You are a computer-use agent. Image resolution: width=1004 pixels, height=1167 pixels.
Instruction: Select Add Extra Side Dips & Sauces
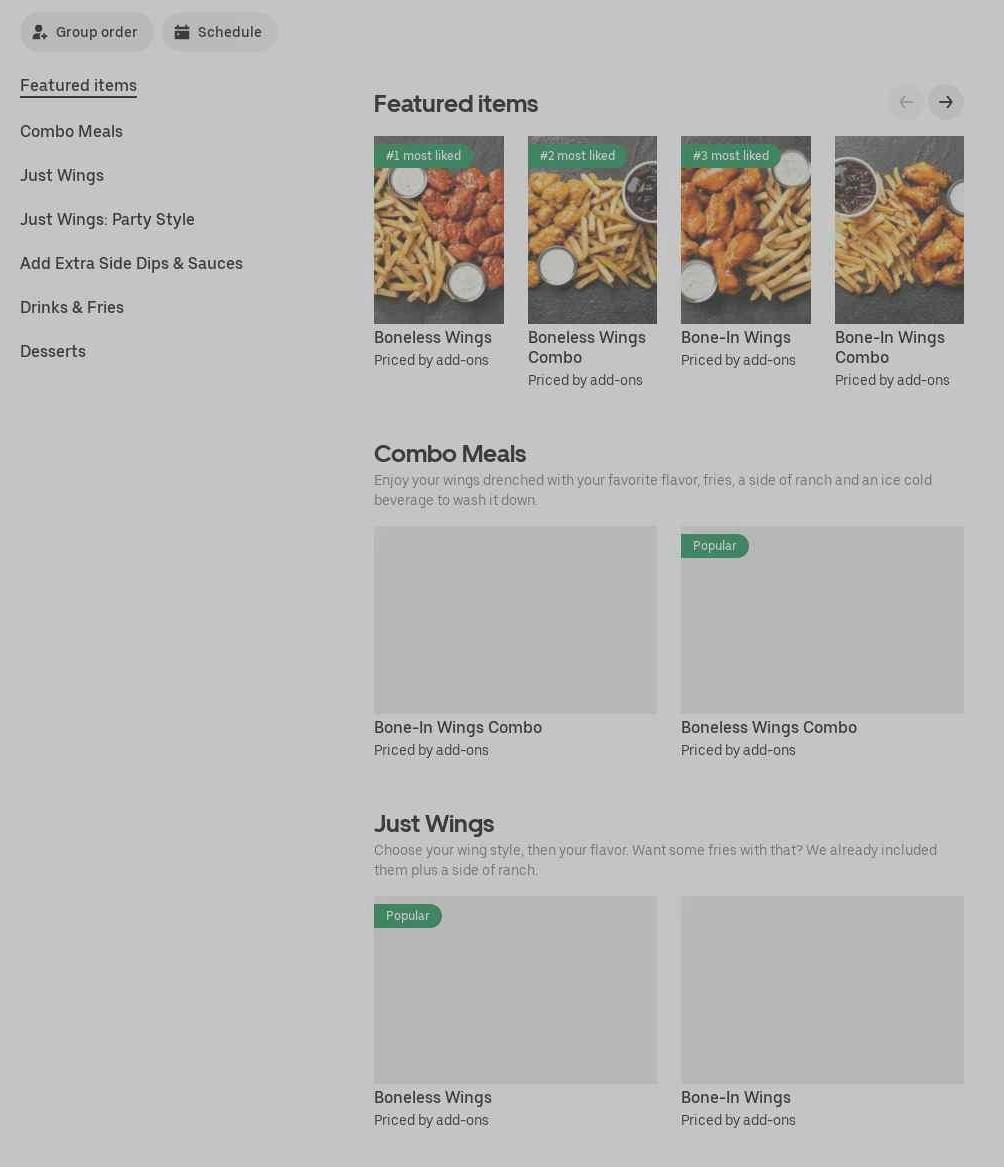click(x=131, y=263)
